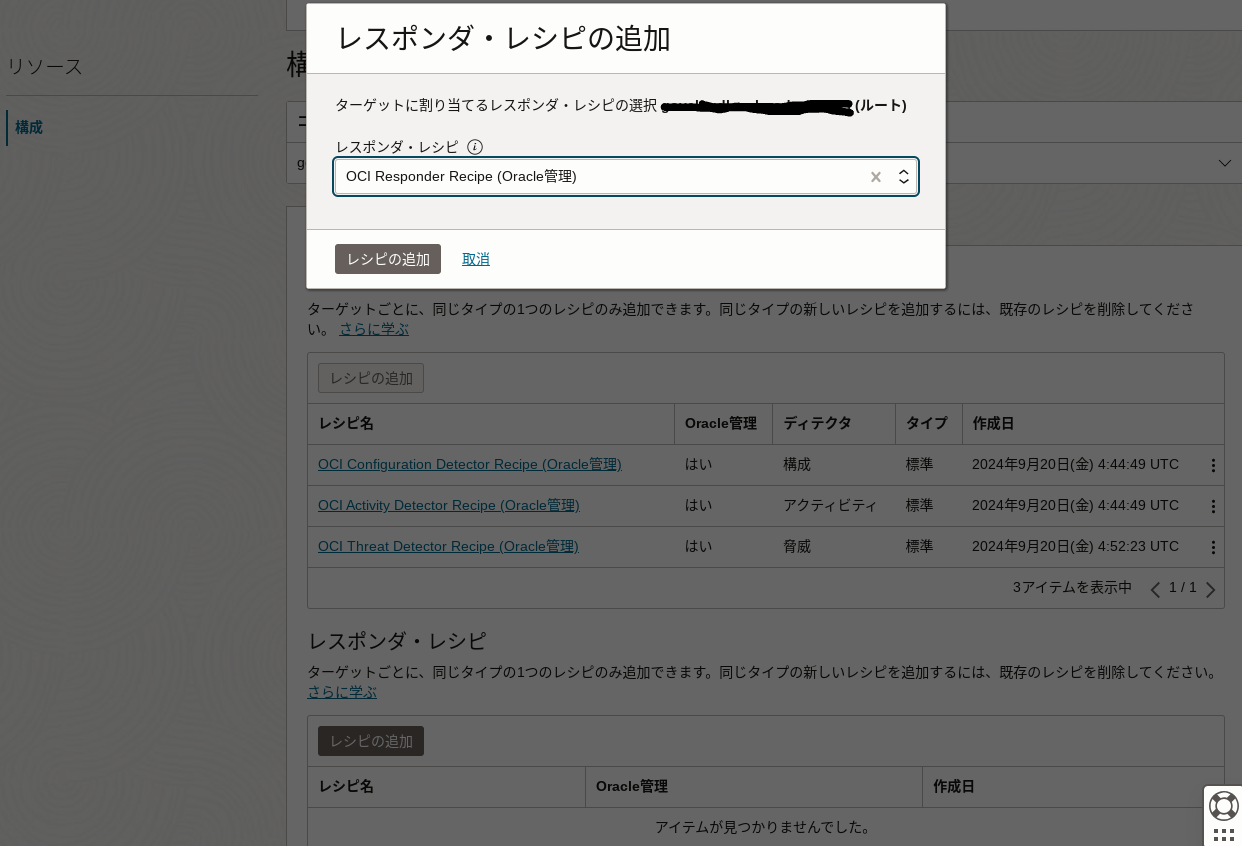Image resolution: width=1242 pixels, height=846 pixels.
Task: Click inside the responder recipe input field
Action: pos(600,177)
